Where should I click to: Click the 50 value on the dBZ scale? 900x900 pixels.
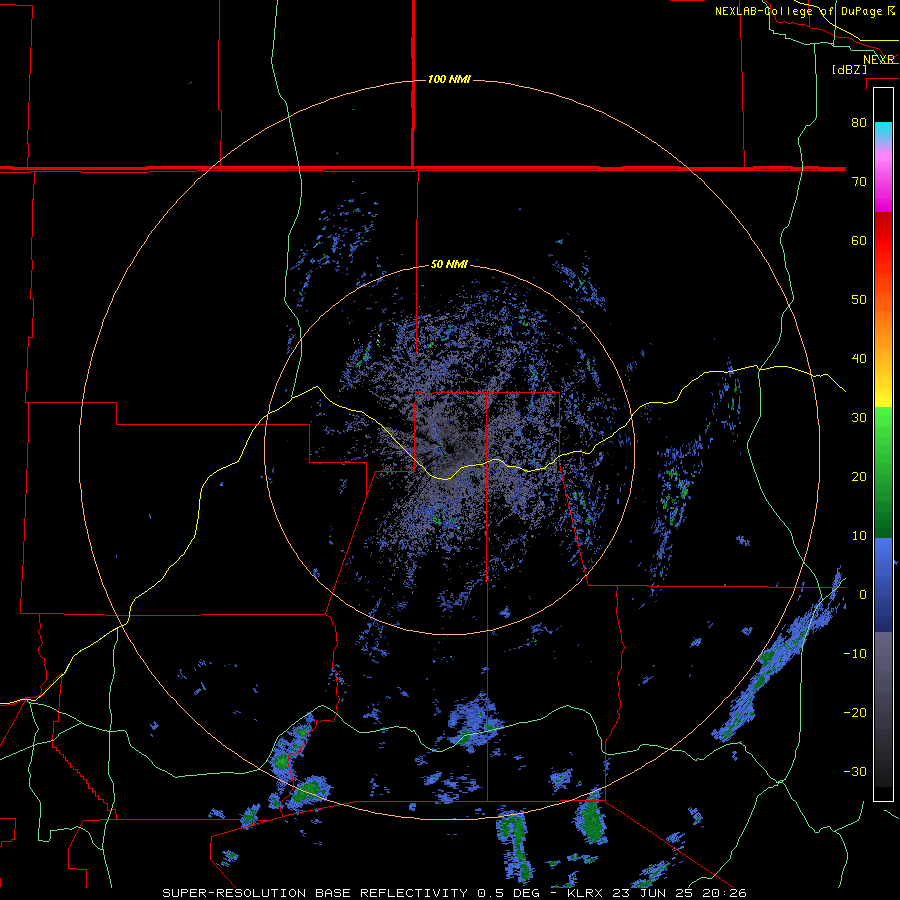click(859, 300)
